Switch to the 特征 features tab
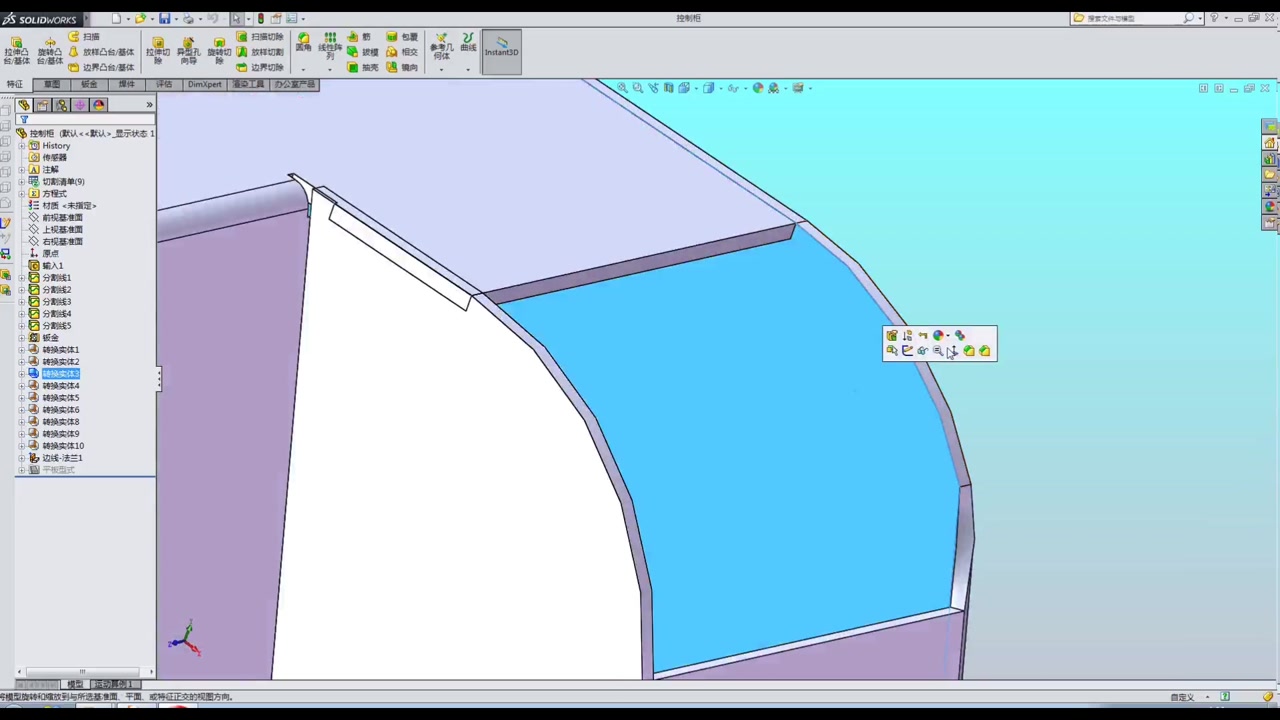The height and width of the screenshot is (720, 1280). point(15,84)
